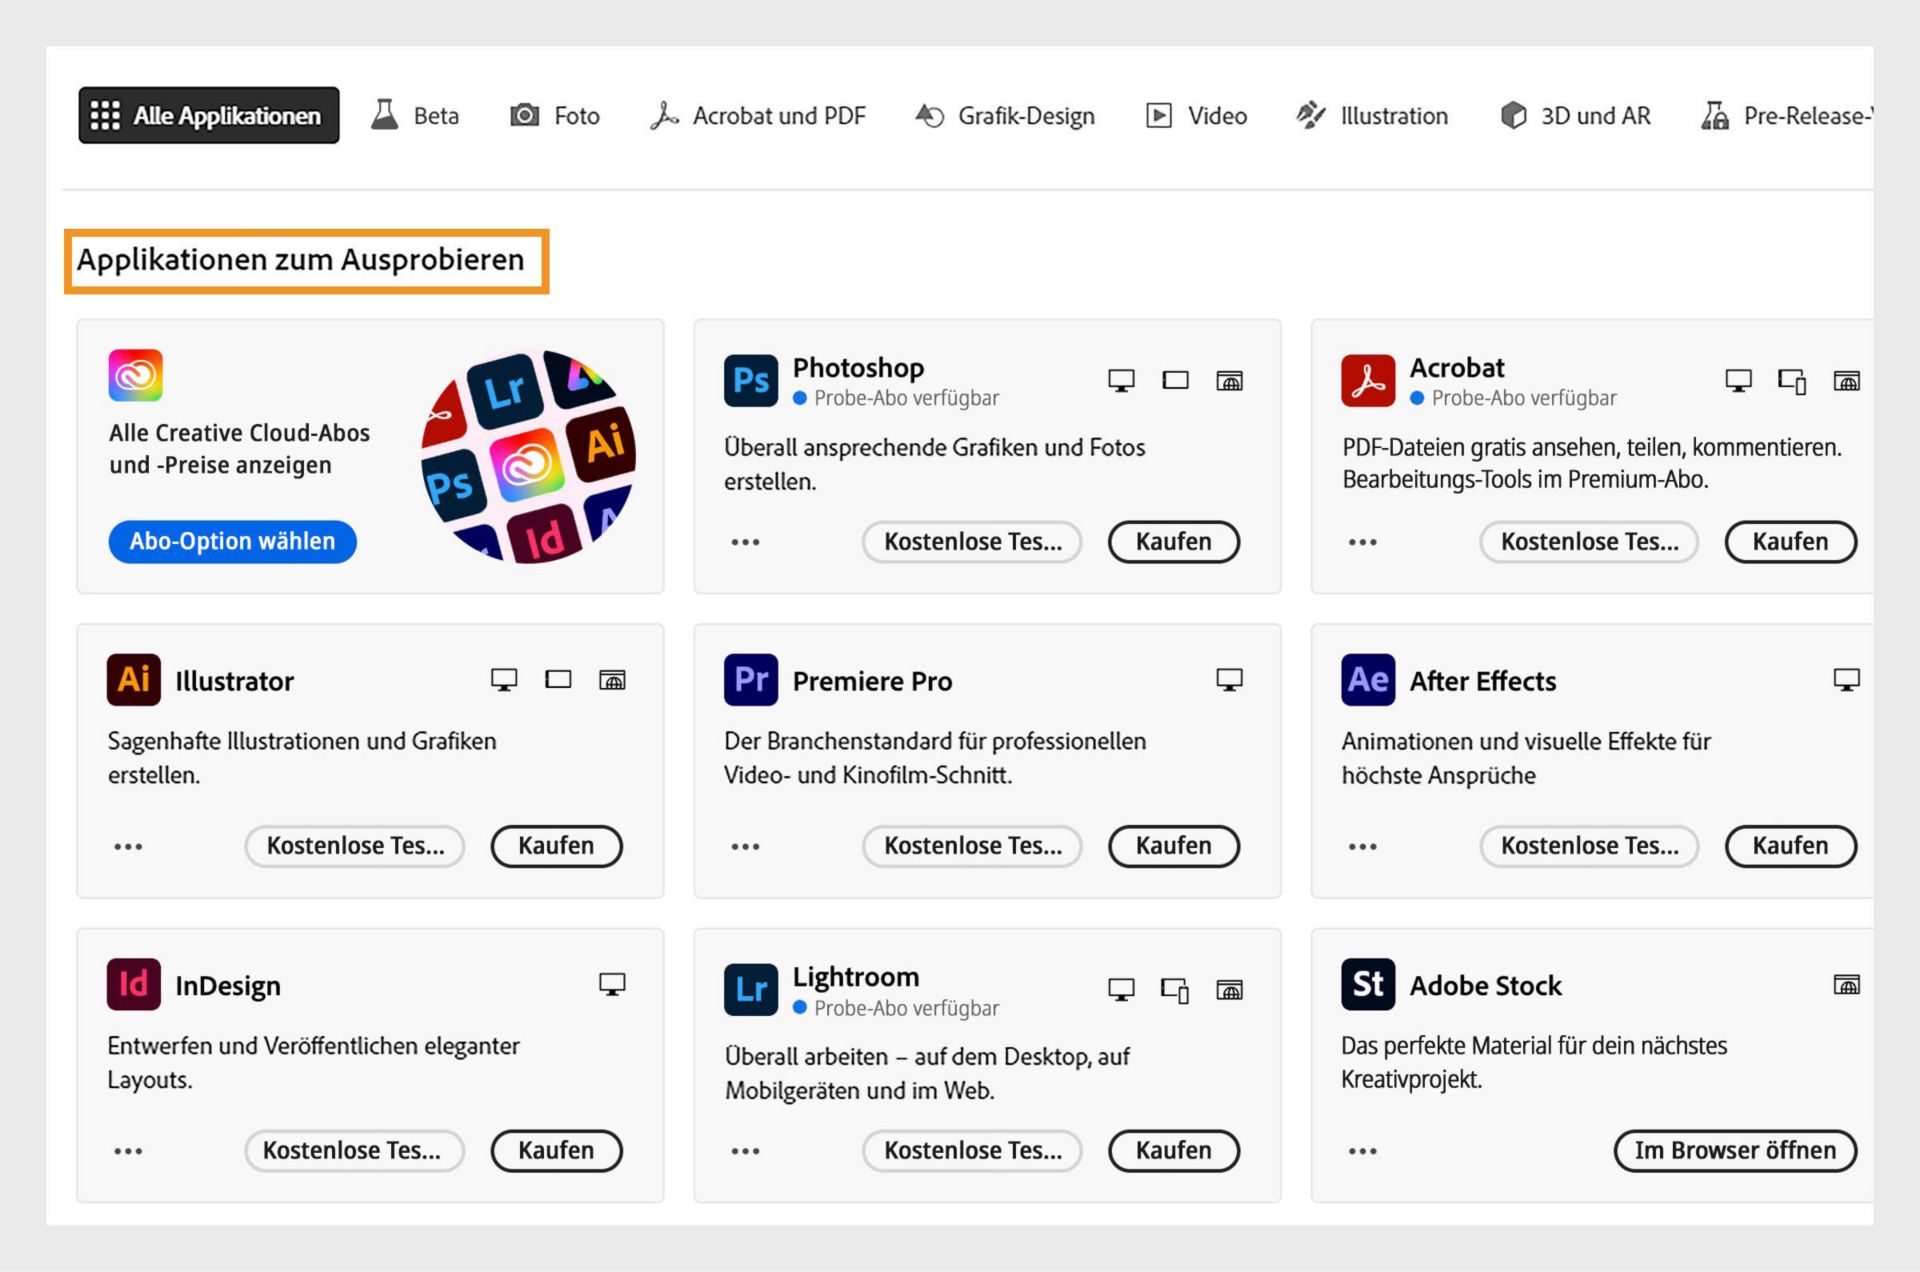Click Illustrator's desktop platform icon
The image size is (1920, 1272).
click(504, 680)
